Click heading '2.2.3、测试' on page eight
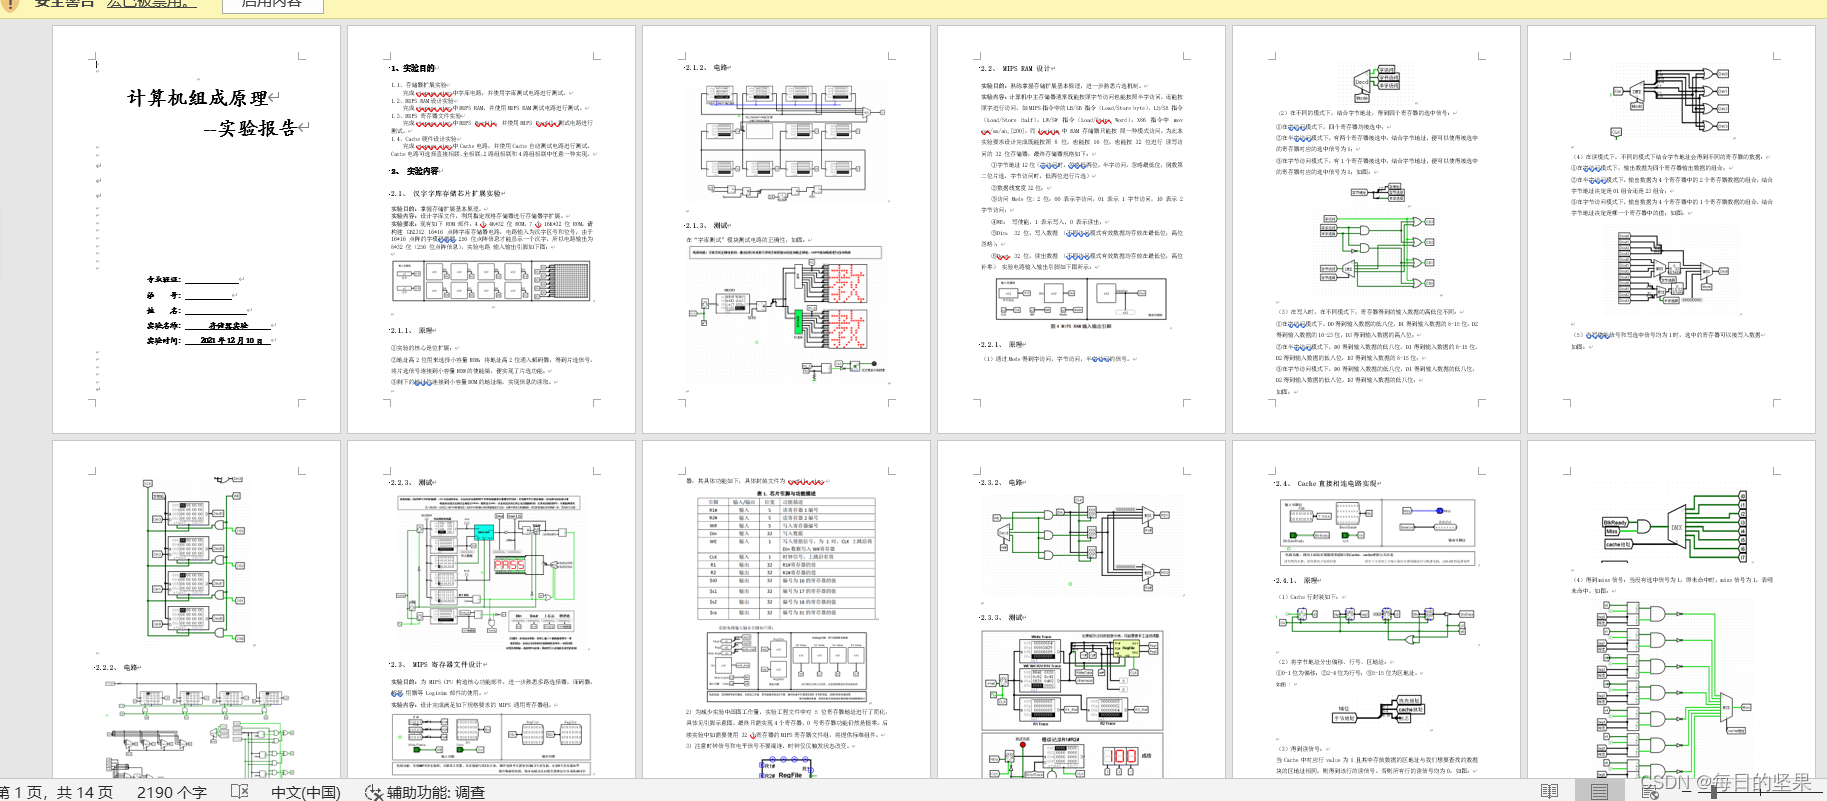1827x801 pixels. coord(413,482)
